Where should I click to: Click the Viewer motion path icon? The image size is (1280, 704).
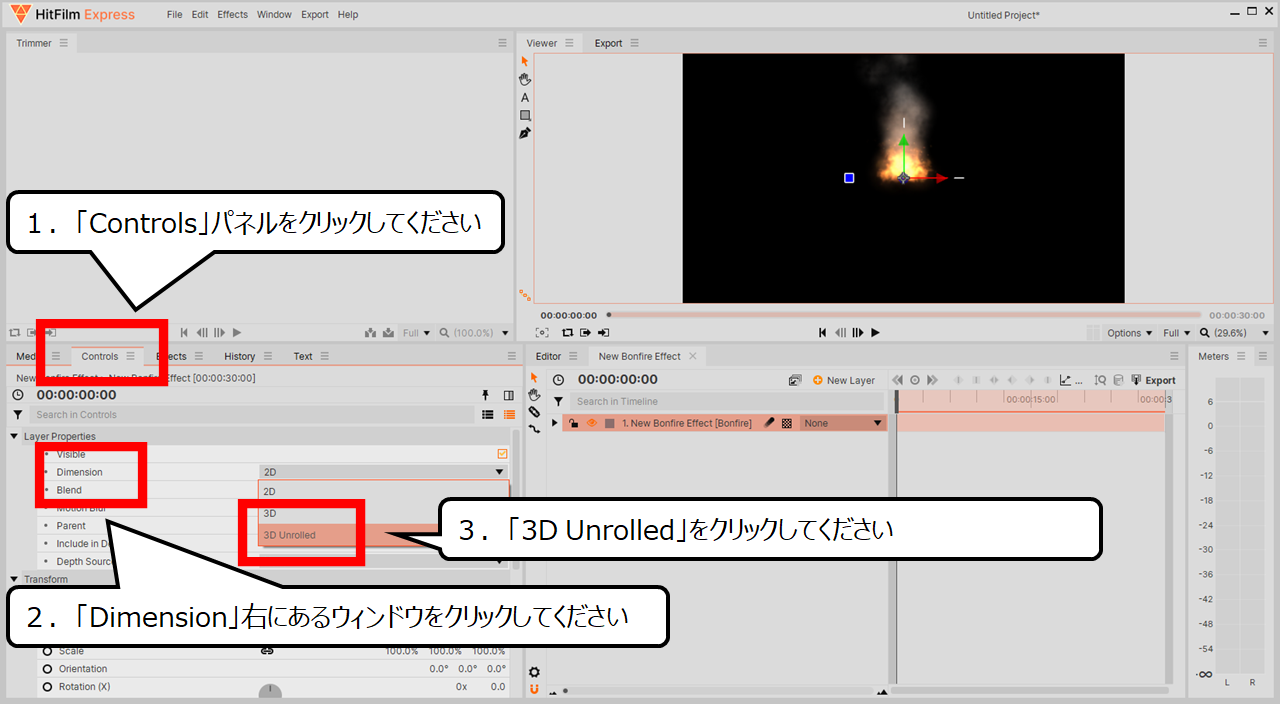coord(524,295)
